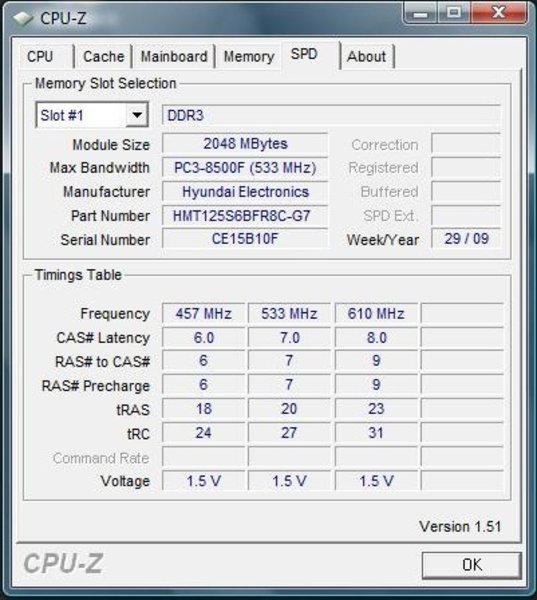Screen dimensions: 537x600
Task: Click the CPU-Z app icon in title bar
Action: tap(23, 18)
